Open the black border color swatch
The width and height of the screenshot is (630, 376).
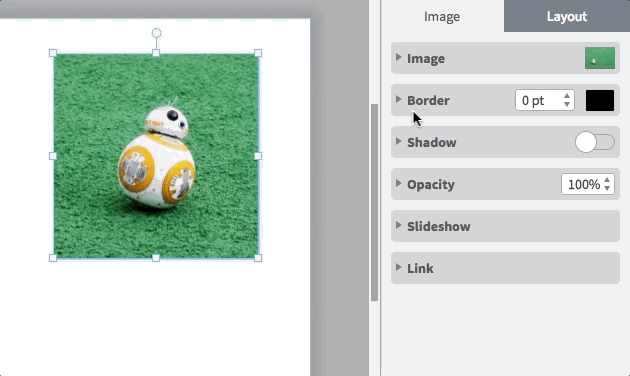[600, 100]
